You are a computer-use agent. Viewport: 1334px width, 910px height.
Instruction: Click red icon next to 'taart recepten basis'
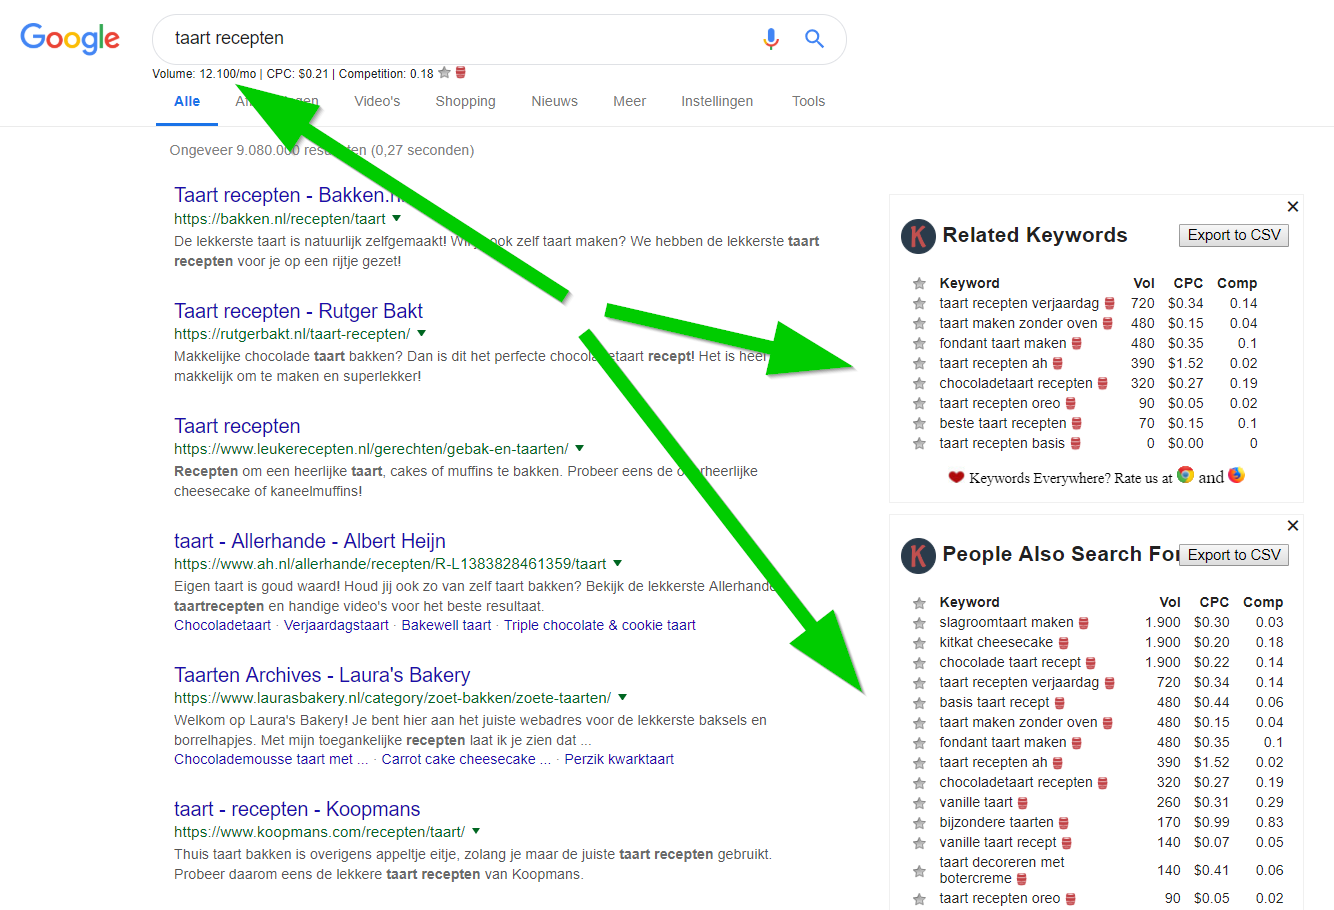coord(1076,443)
